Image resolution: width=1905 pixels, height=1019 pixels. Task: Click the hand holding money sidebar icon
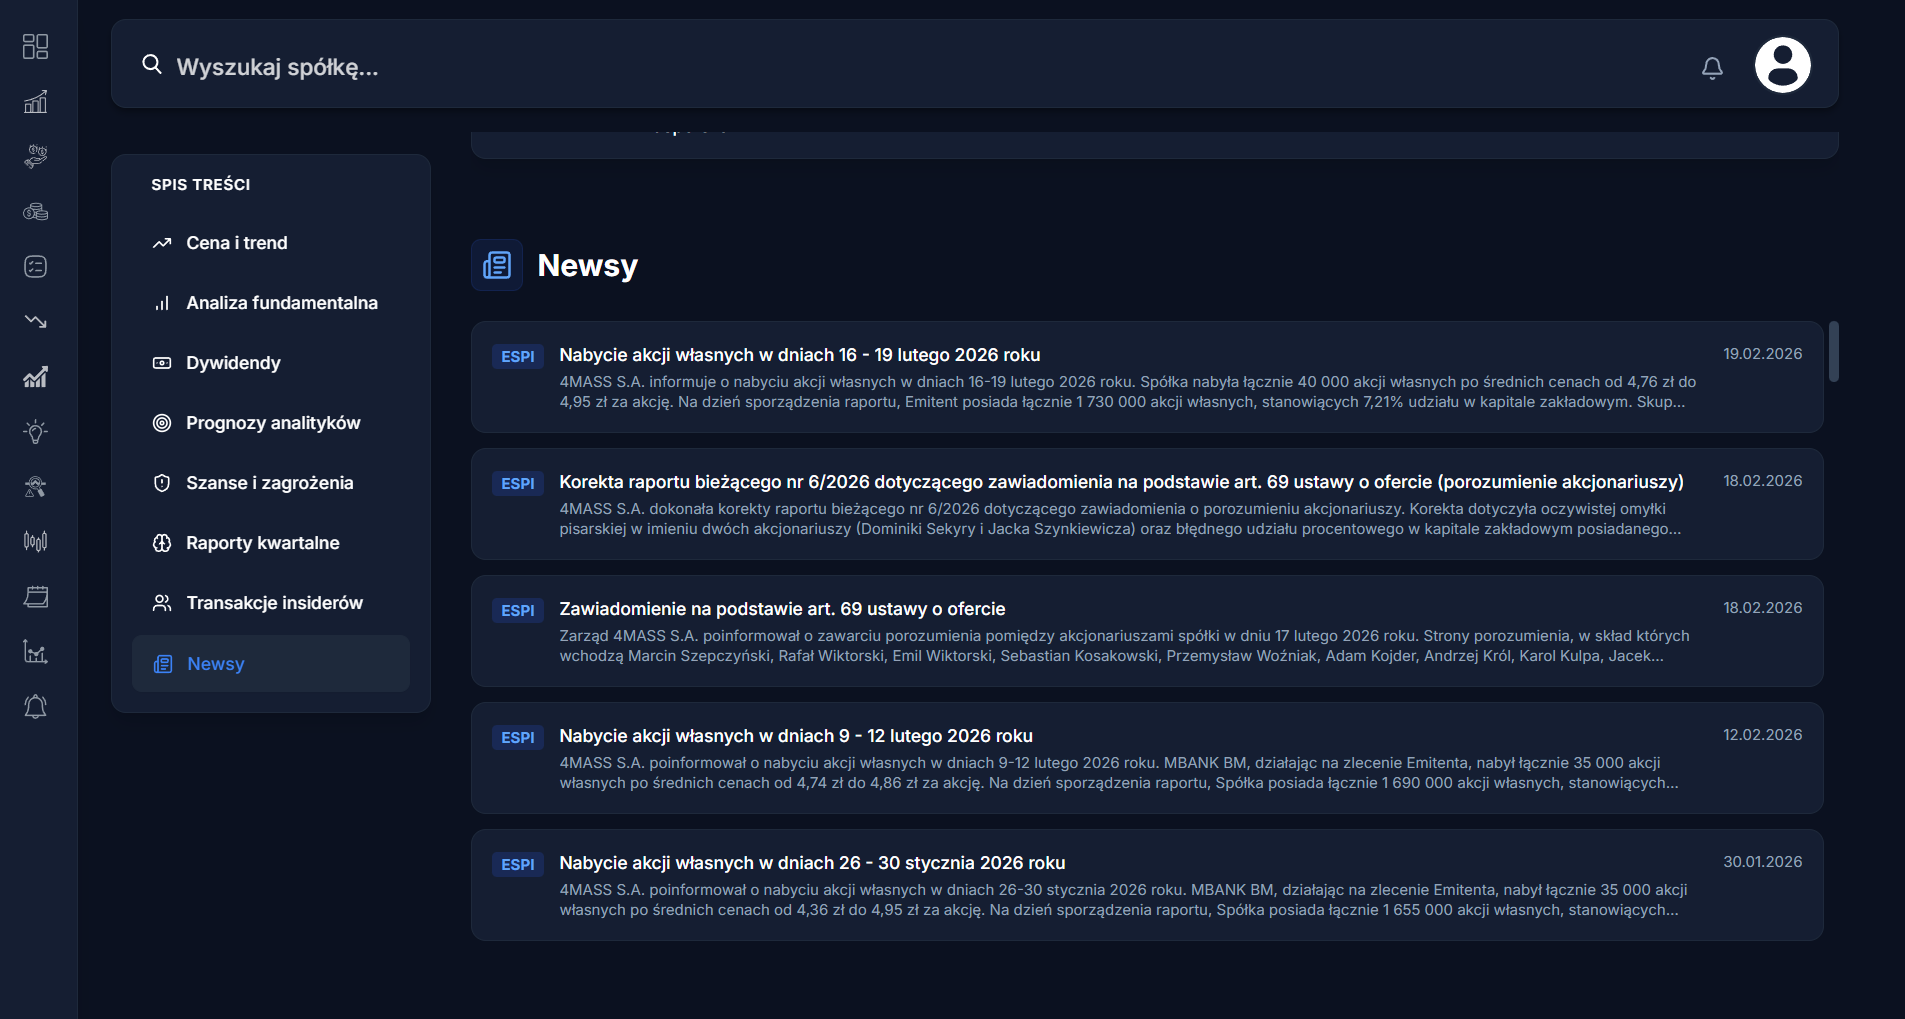36,157
